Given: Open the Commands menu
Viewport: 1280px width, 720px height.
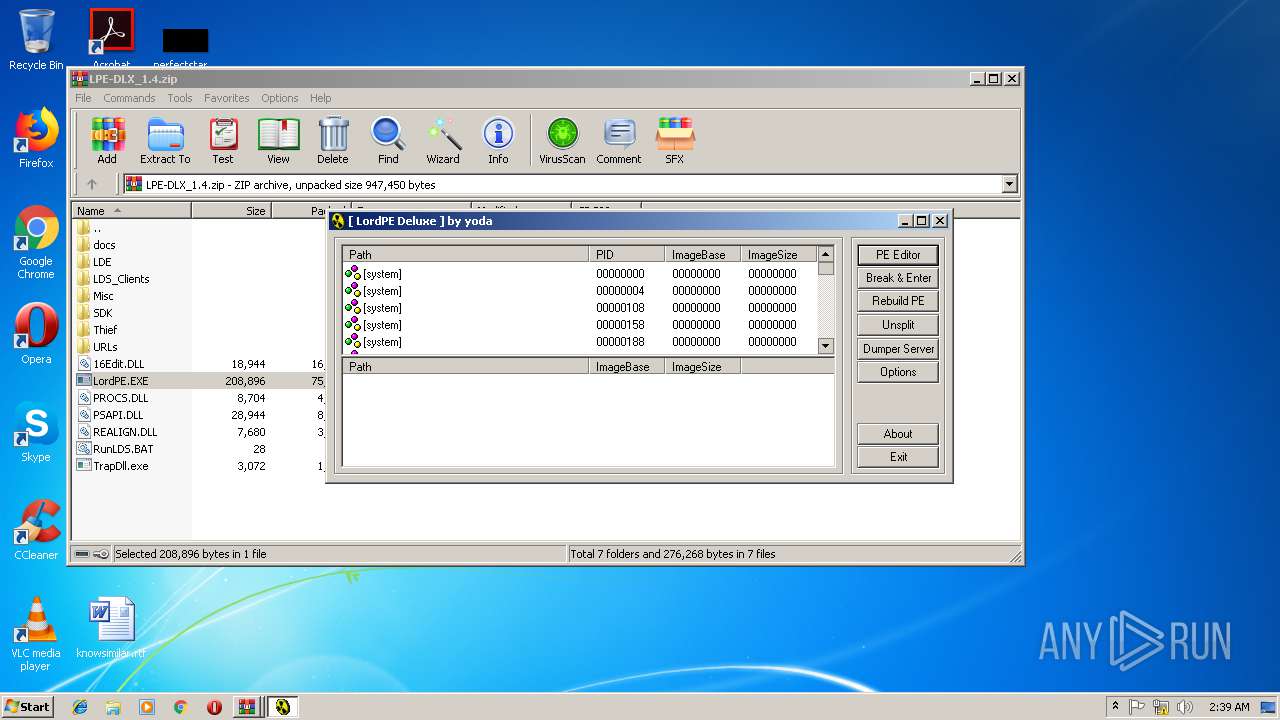Looking at the screenshot, I should [x=129, y=98].
